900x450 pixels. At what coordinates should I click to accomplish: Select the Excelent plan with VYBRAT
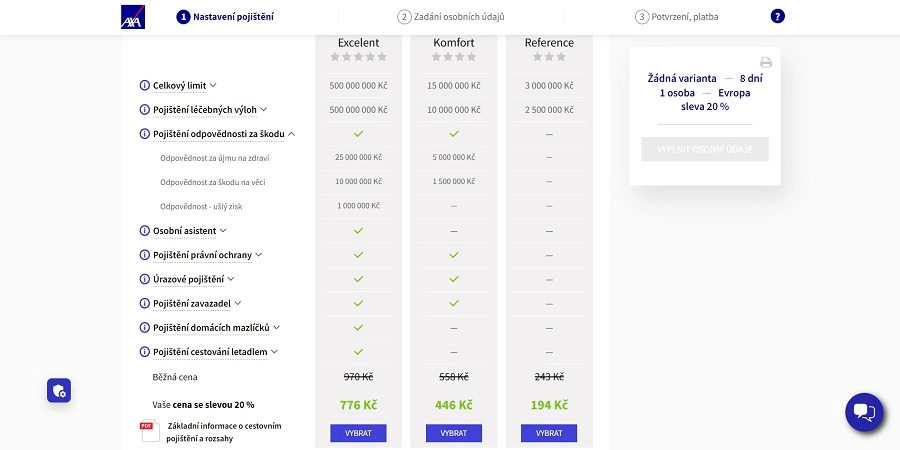click(x=358, y=433)
